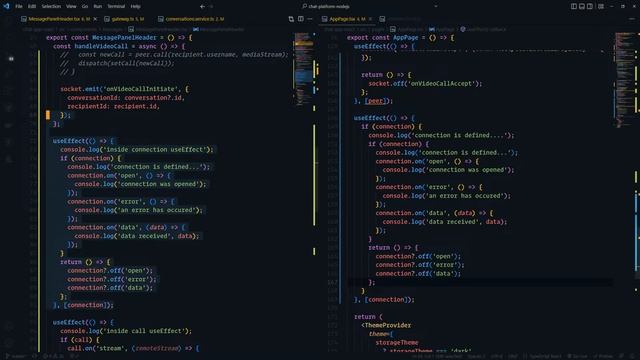Screen dimensions: 640x360
Task: Click the left editor minimap
Action: (303, 69)
